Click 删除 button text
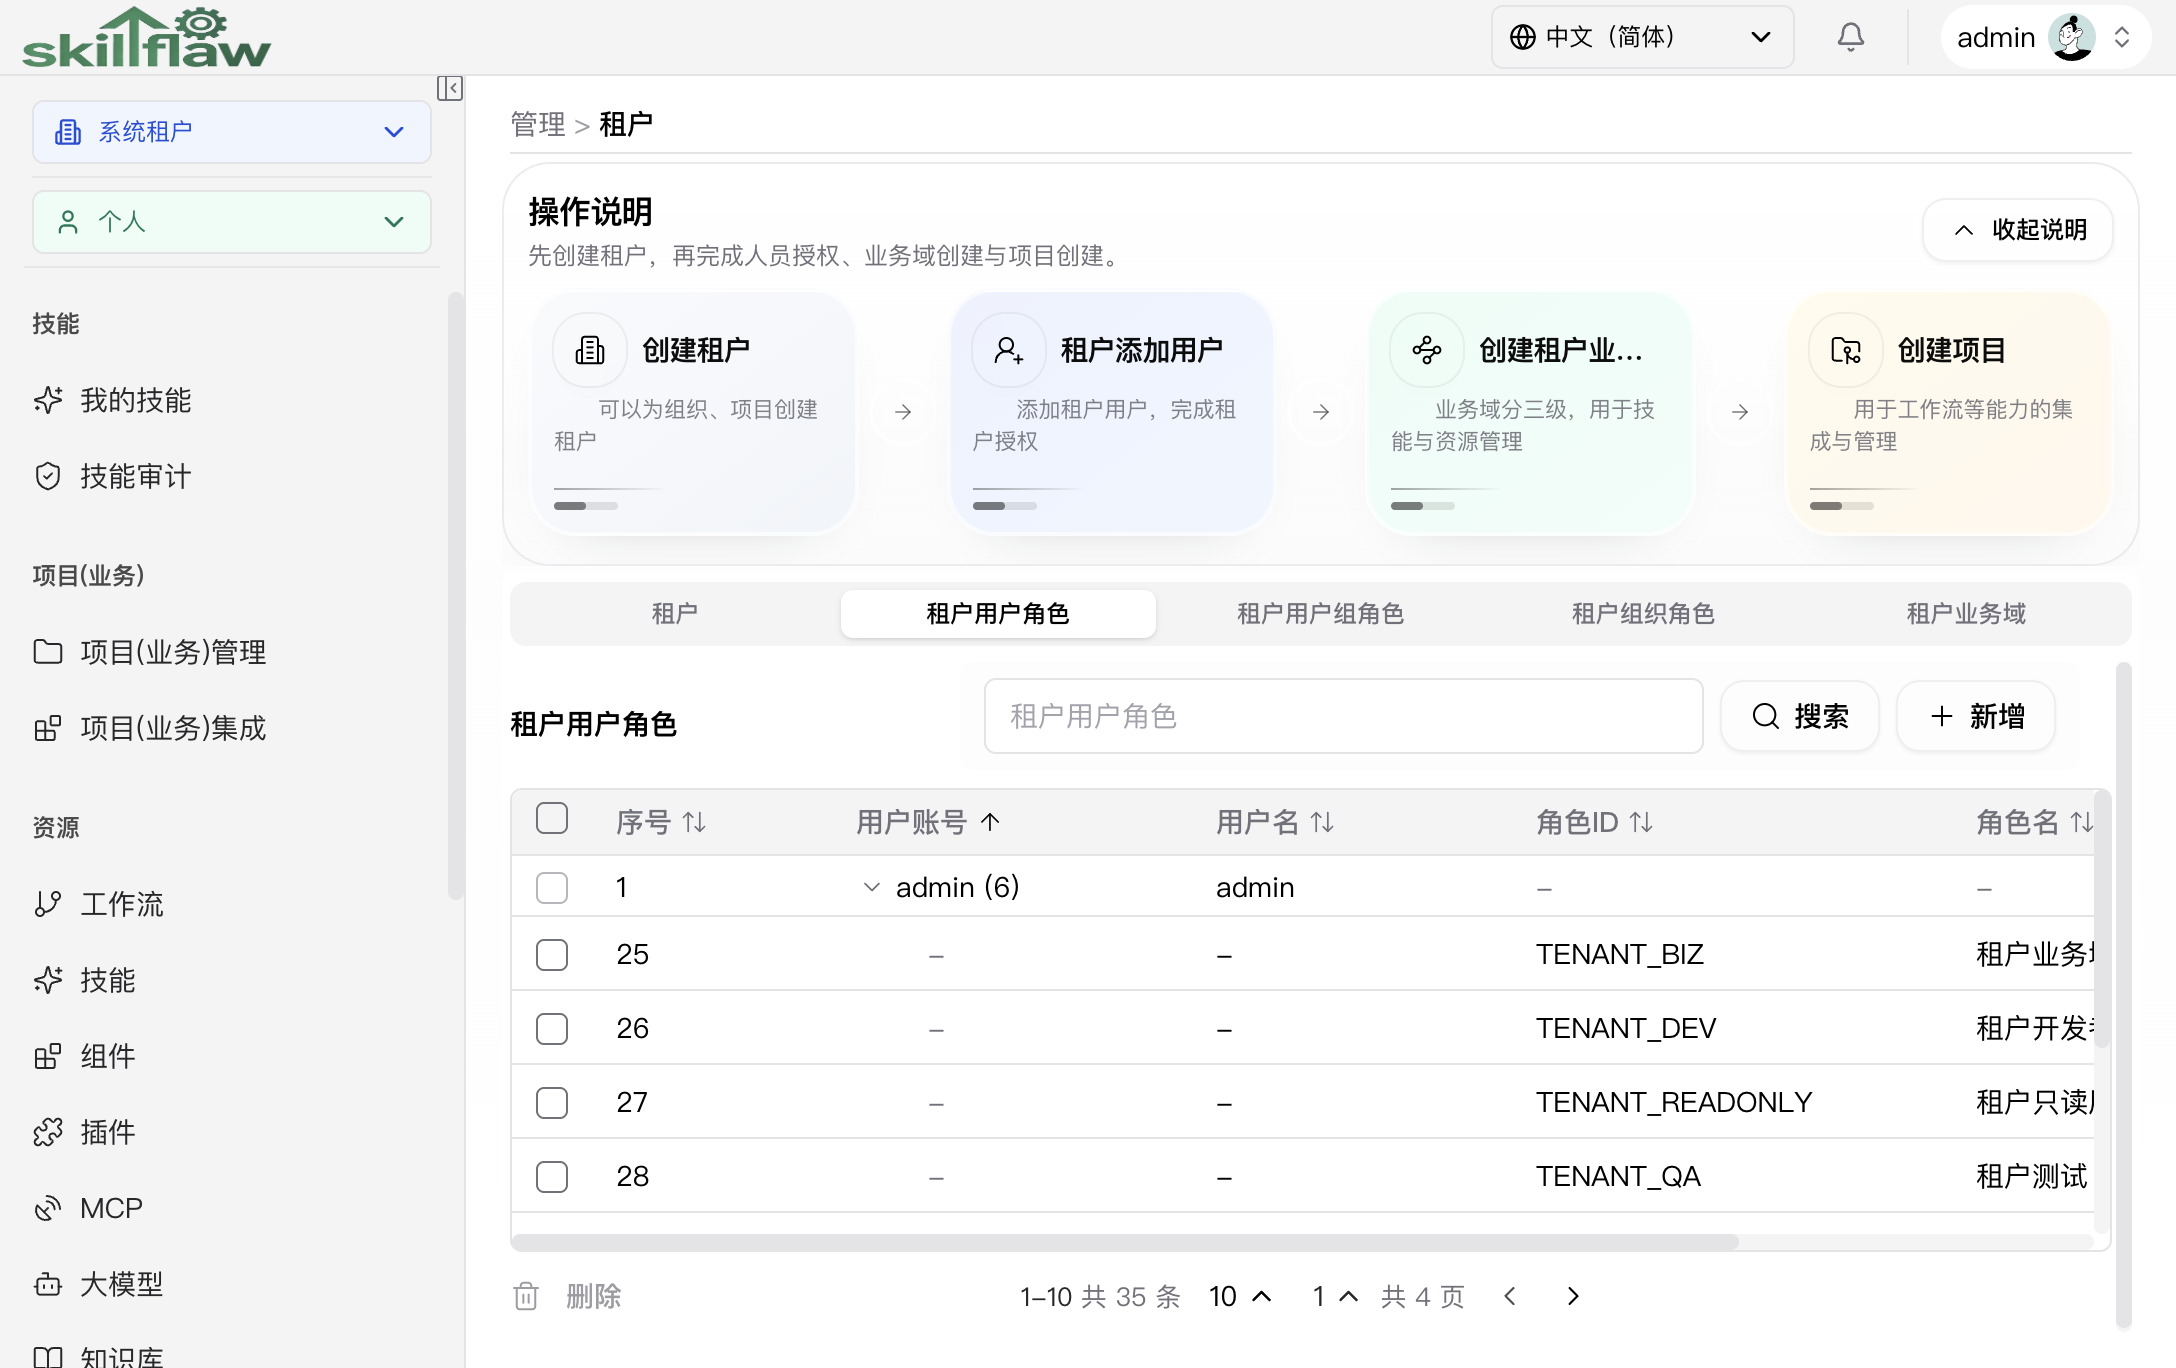 (x=594, y=1296)
